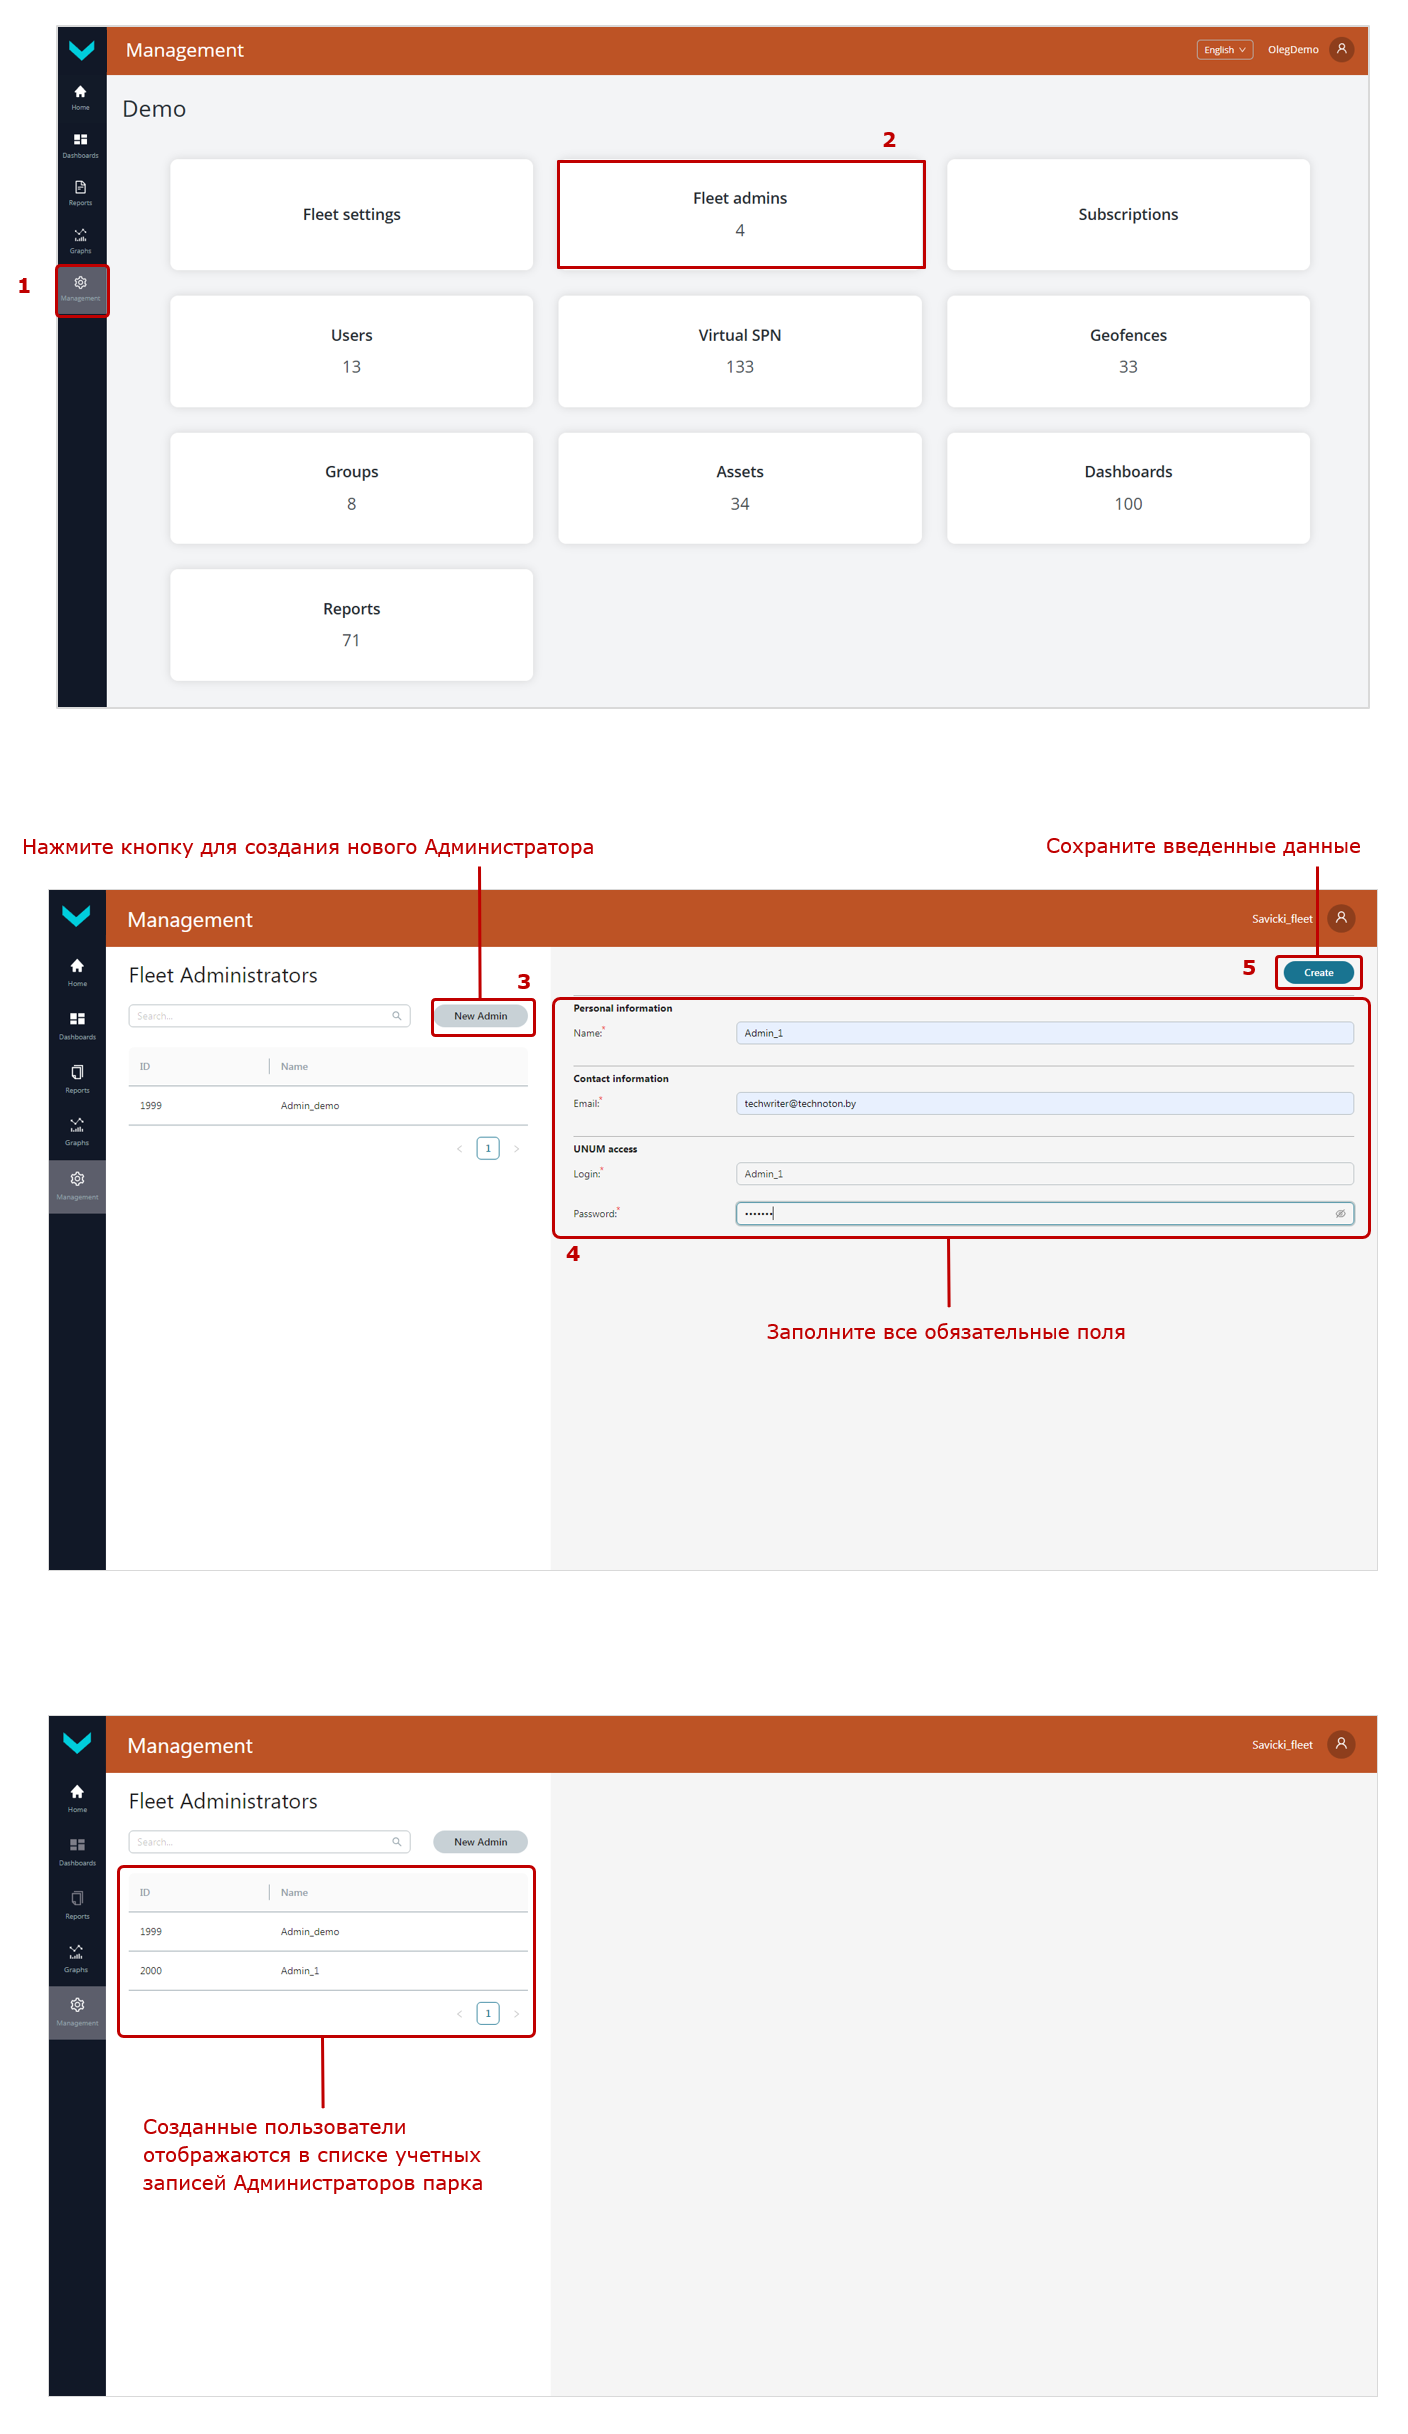Click the logo icon above Demo sidebar
This screenshot has width=1408, height=2434.
coord(81,50)
